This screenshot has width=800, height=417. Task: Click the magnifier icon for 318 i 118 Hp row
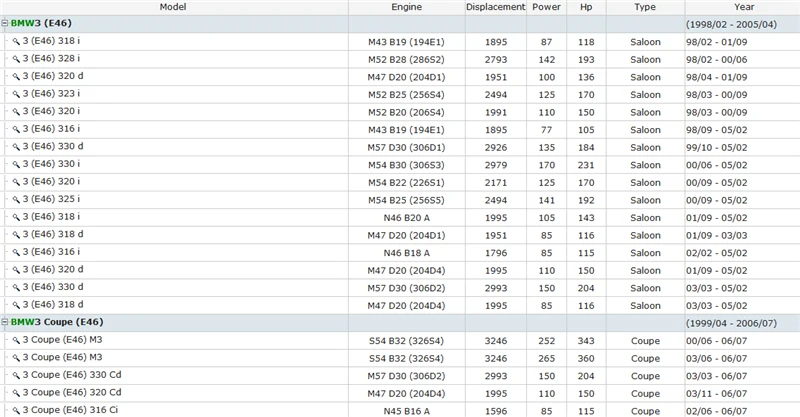pyautogui.click(x=16, y=42)
